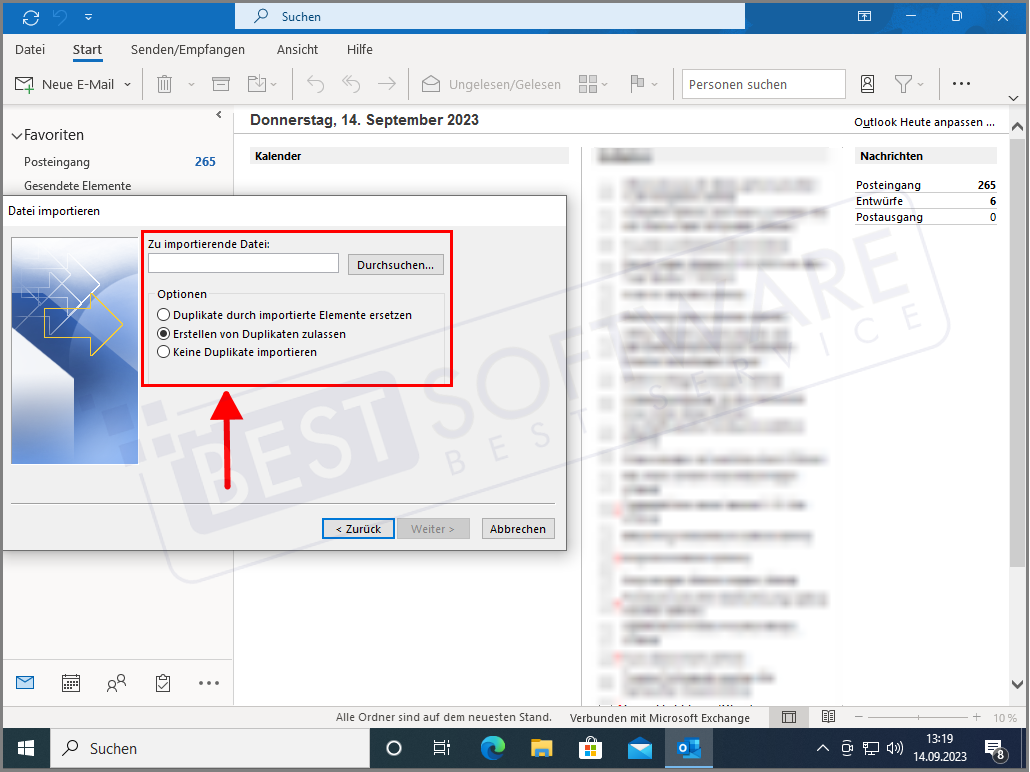This screenshot has height=772, width=1030.
Task: Enable Keine Duplikate importieren
Action: [x=163, y=353]
